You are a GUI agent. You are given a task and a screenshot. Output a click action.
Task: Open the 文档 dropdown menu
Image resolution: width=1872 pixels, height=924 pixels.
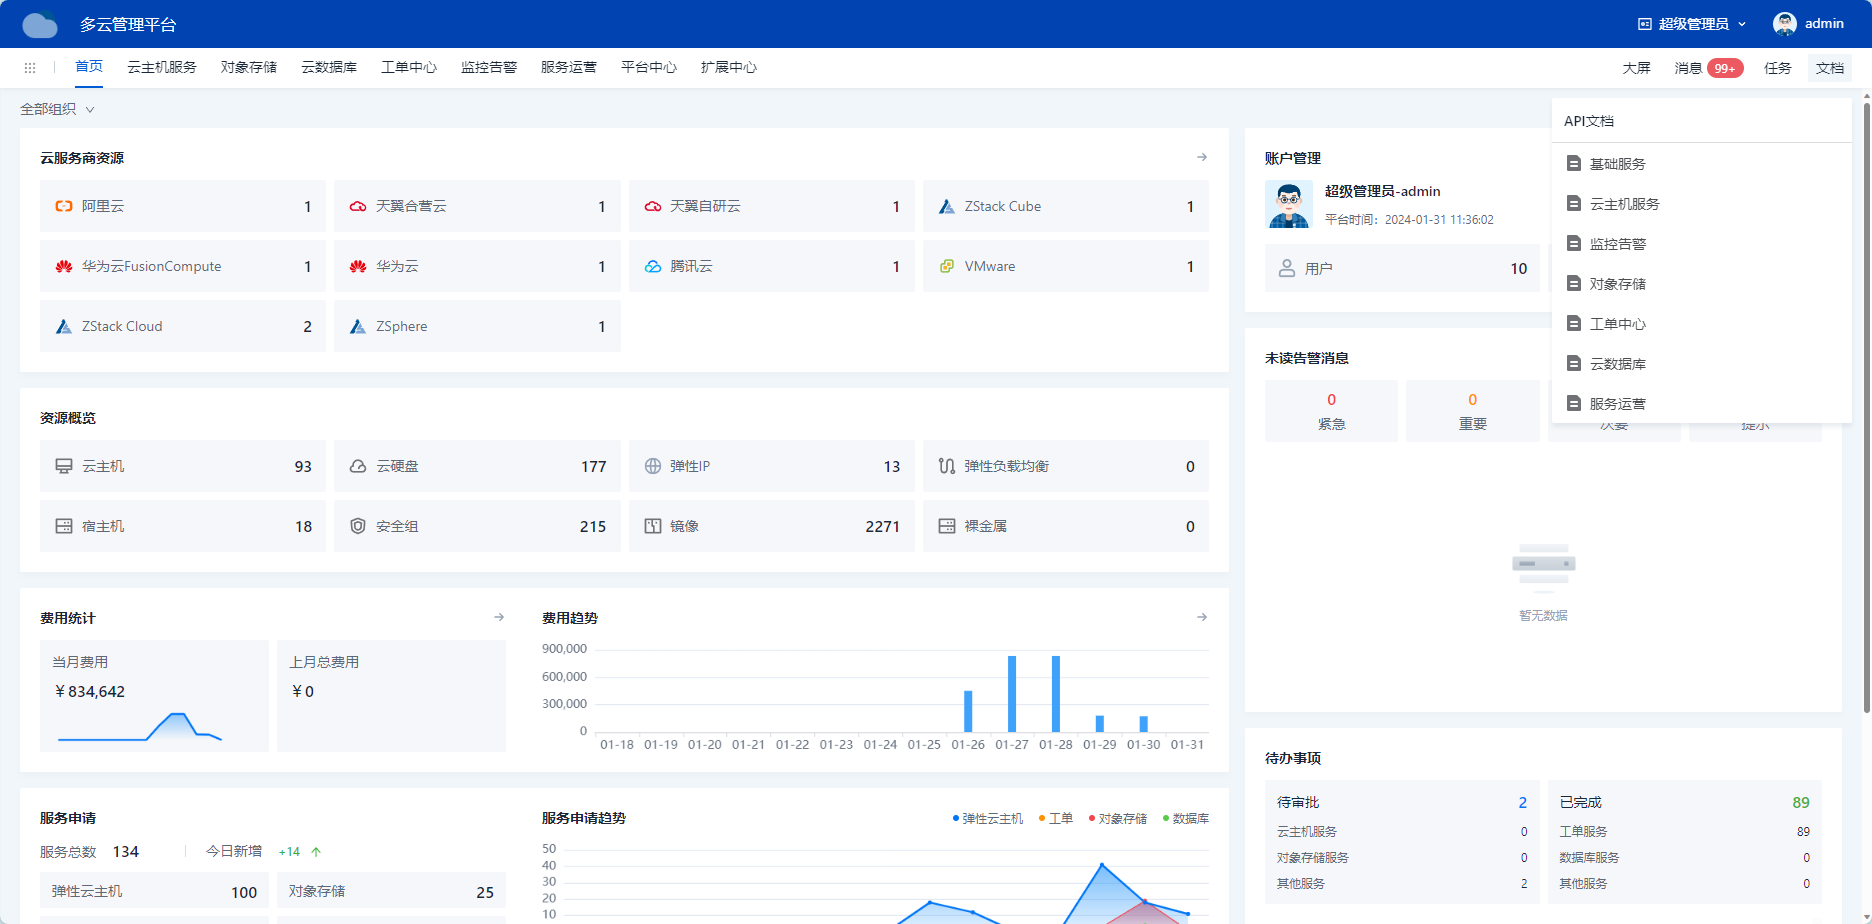pyautogui.click(x=1829, y=68)
